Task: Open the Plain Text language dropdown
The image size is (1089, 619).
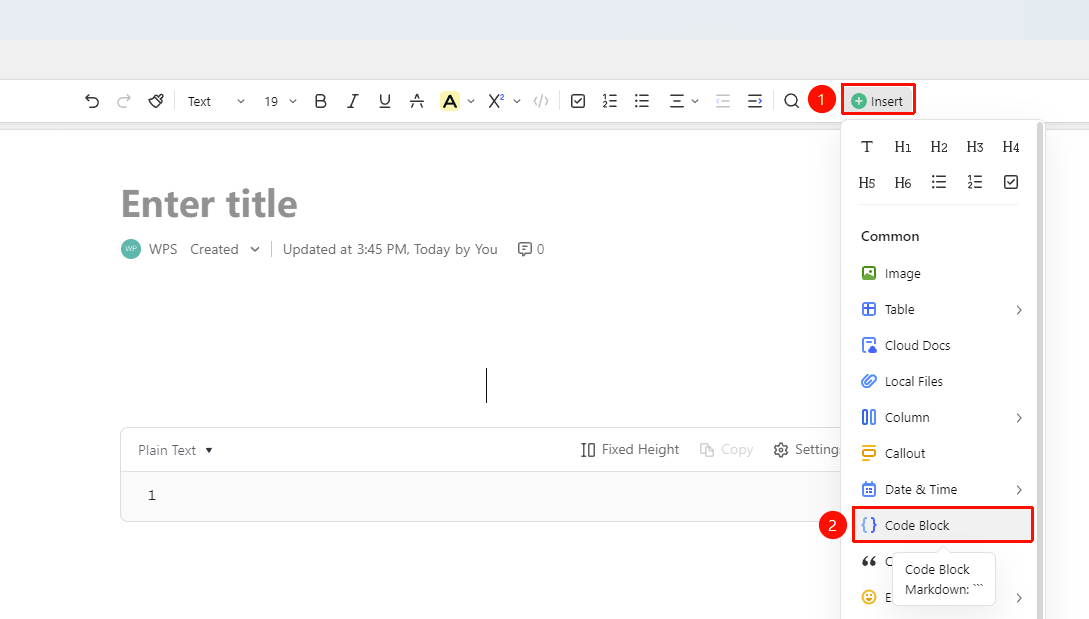Action: 175,450
